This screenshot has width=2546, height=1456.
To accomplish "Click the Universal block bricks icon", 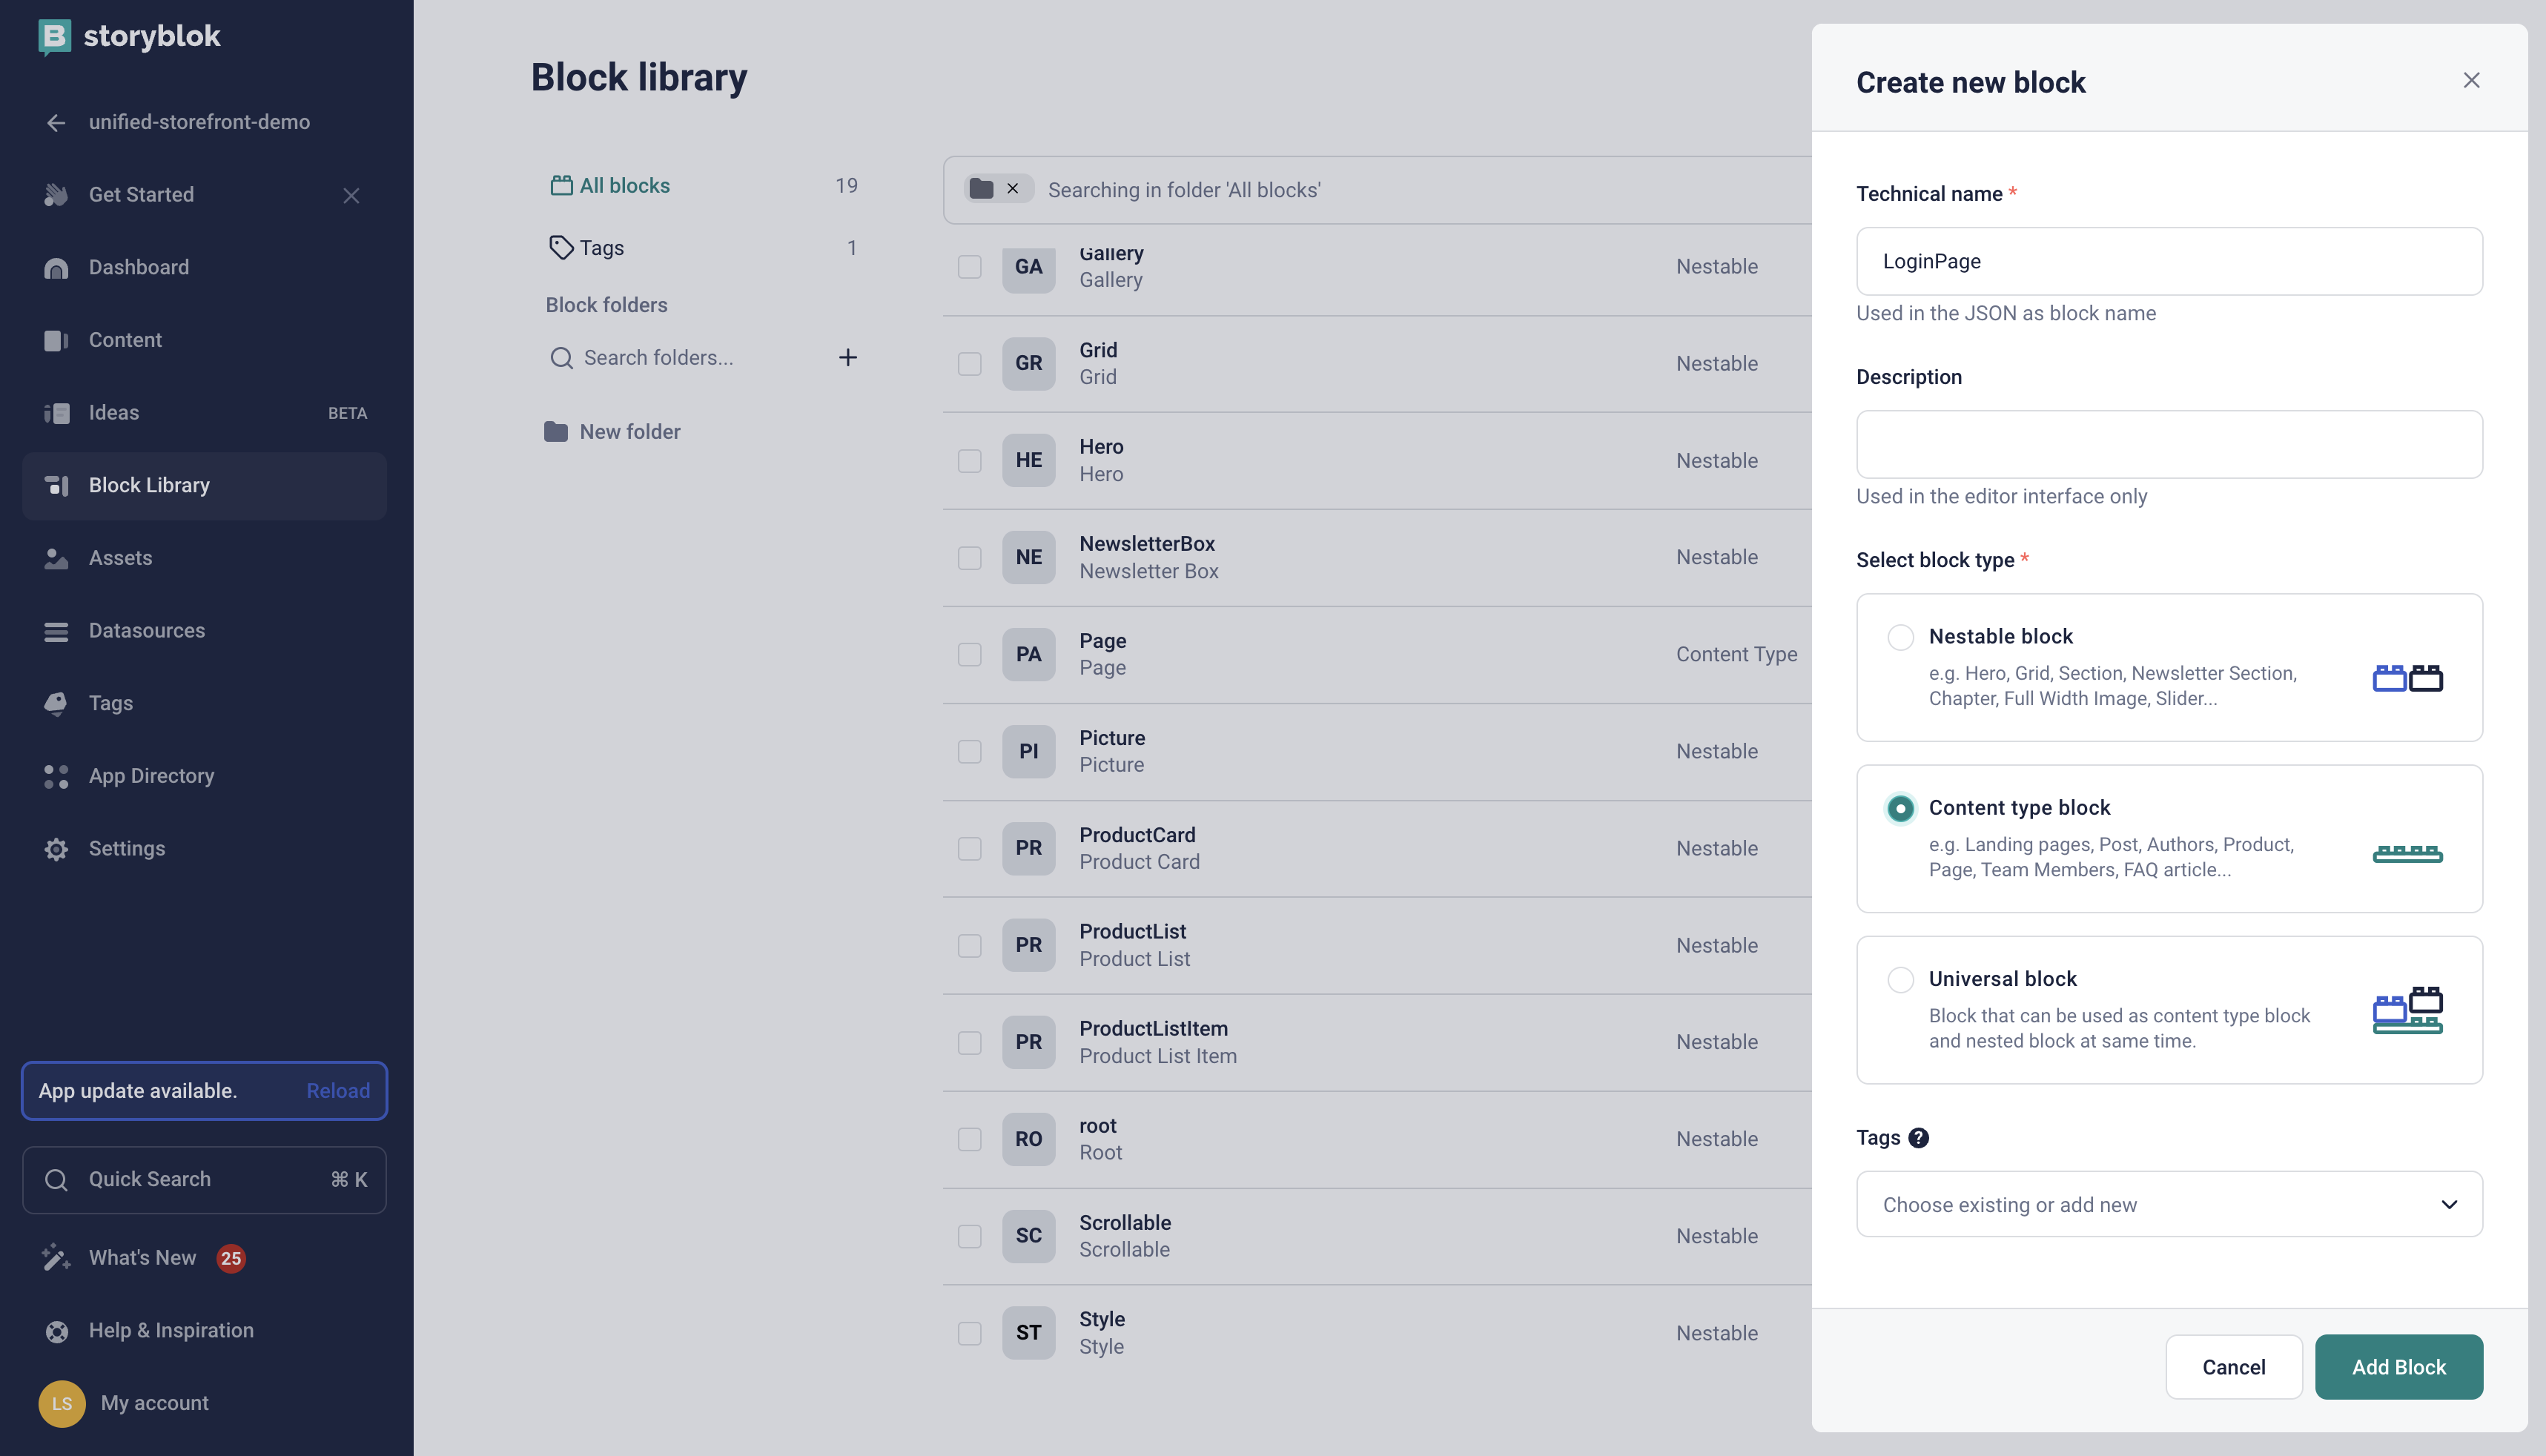I will [2407, 1010].
